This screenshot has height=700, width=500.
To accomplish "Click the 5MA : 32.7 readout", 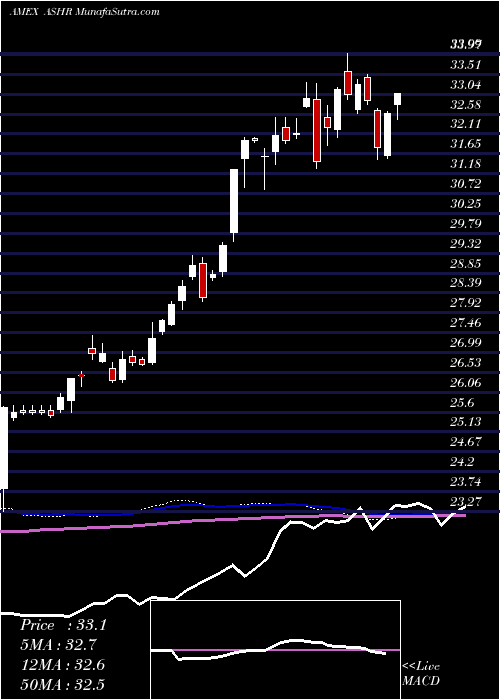I will point(59,645).
